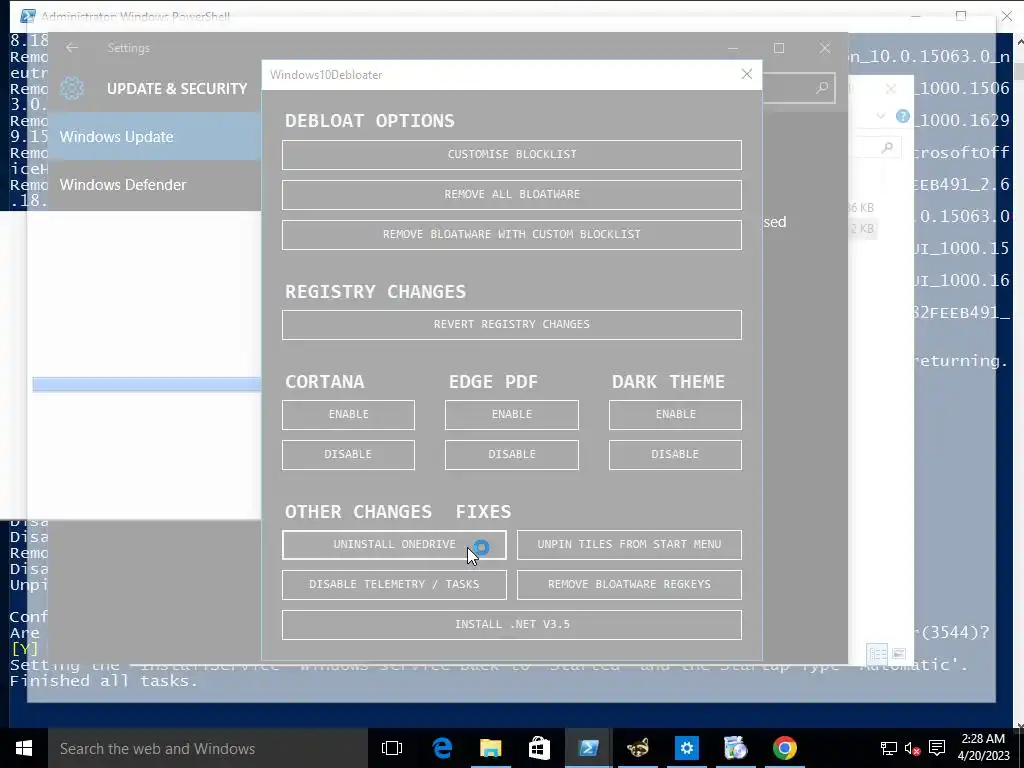Open File Explorer from taskbar
Viewport: 1024px width, 768px height.
coord(490,748)
